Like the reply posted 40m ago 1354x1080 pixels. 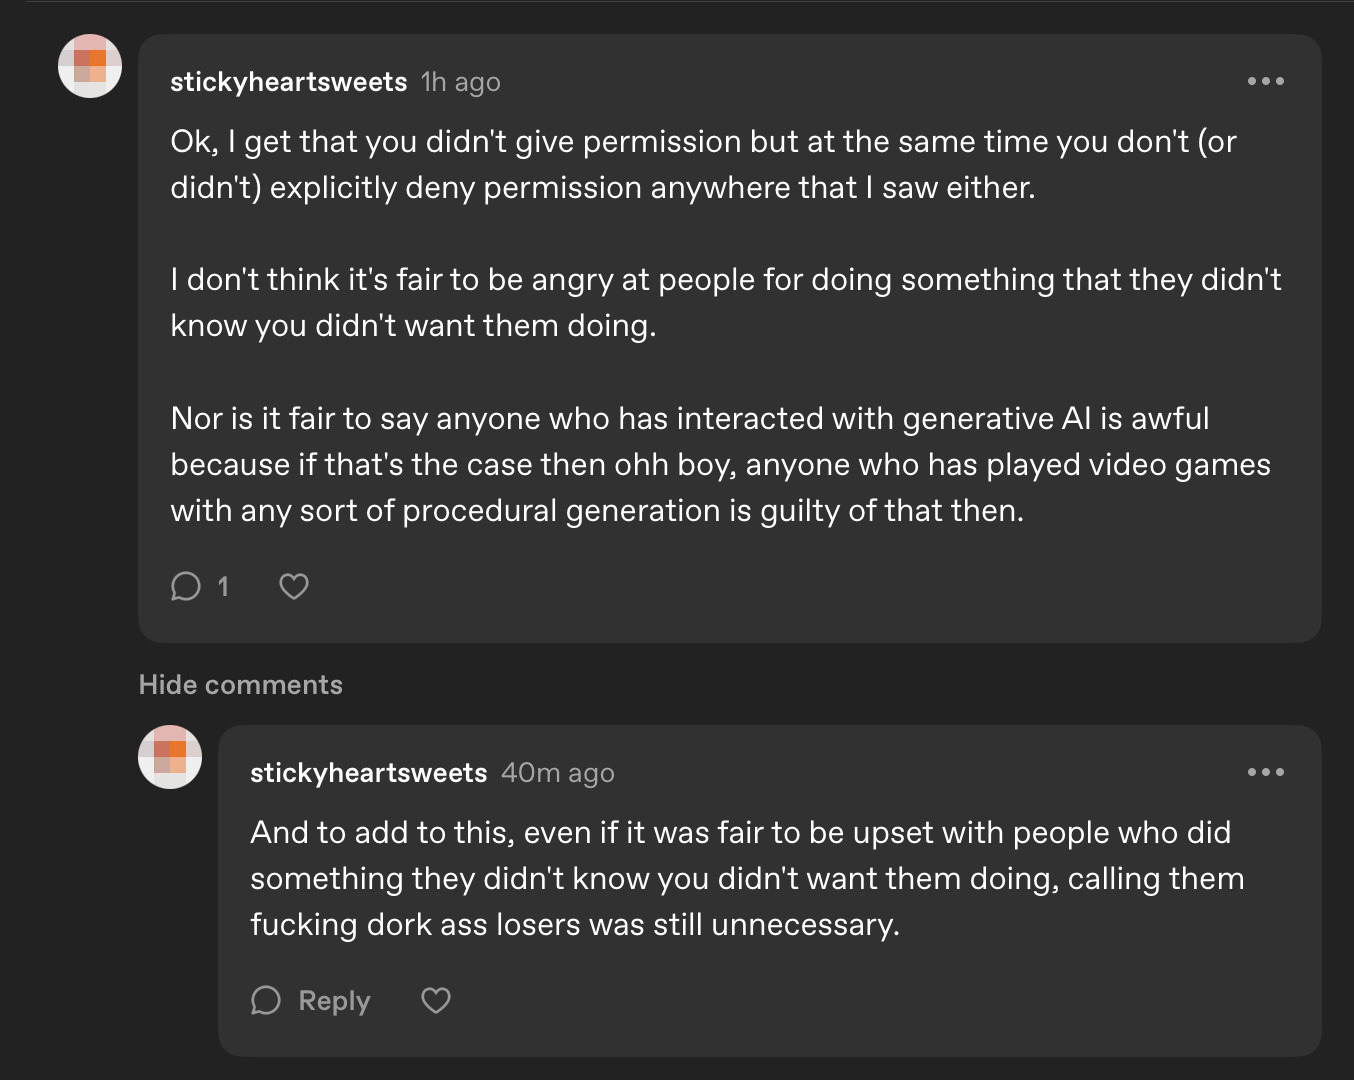click(x=435, y=1000)
